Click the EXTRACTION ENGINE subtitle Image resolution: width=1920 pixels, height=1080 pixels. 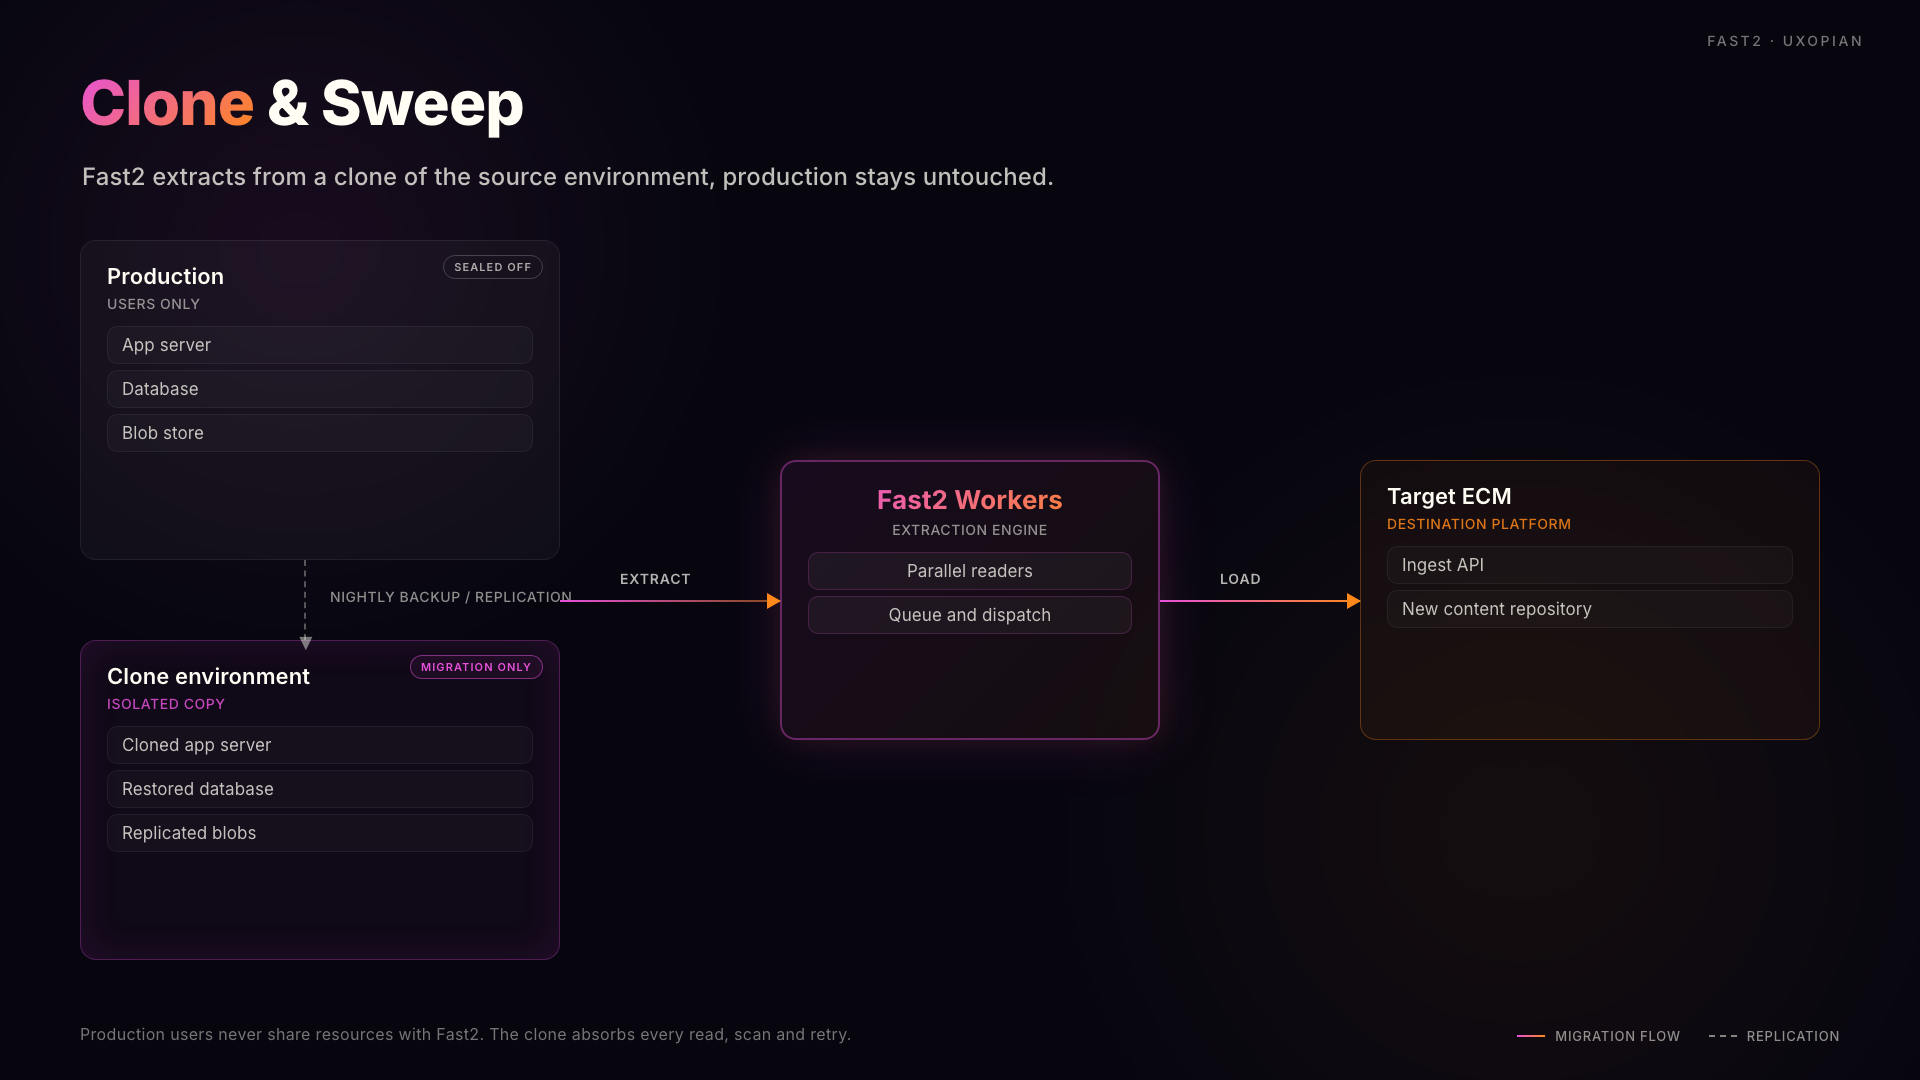click(970, 530)
